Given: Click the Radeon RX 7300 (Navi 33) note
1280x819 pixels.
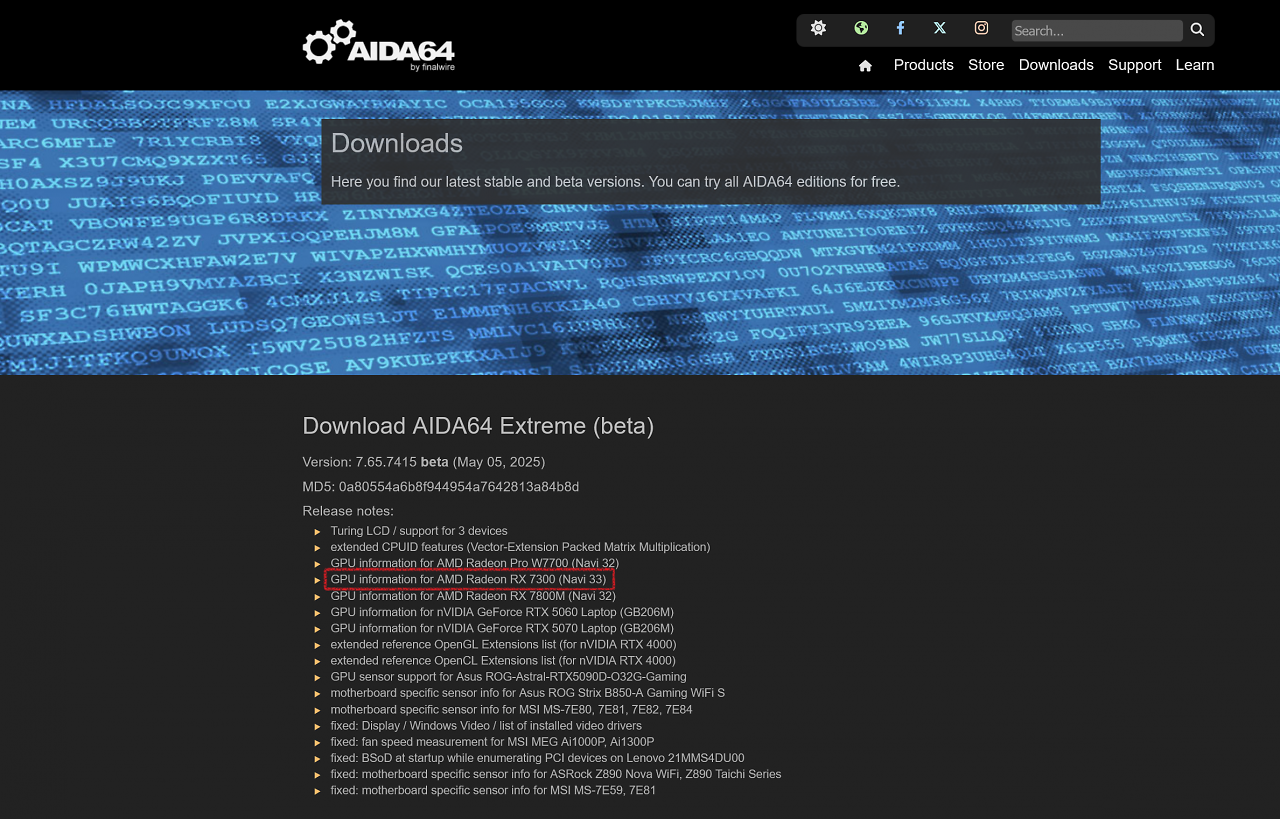Looking at the screenshot, I should pyautogui.click(x=469, y=579).
